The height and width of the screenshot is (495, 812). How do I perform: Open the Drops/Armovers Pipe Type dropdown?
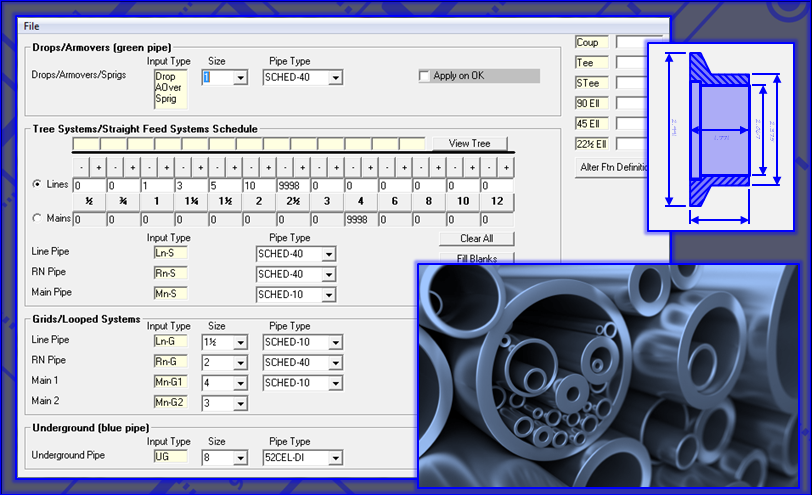335,77
